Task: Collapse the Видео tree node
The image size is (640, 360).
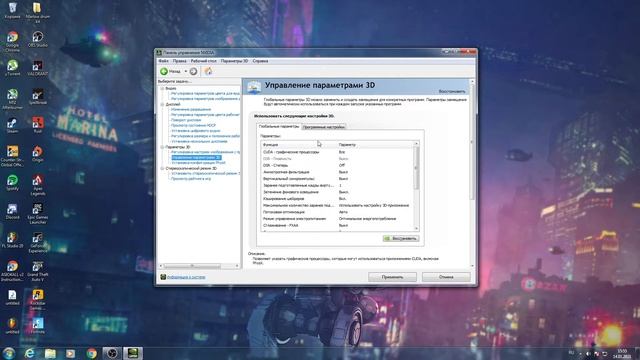Action: click(162, 88)
